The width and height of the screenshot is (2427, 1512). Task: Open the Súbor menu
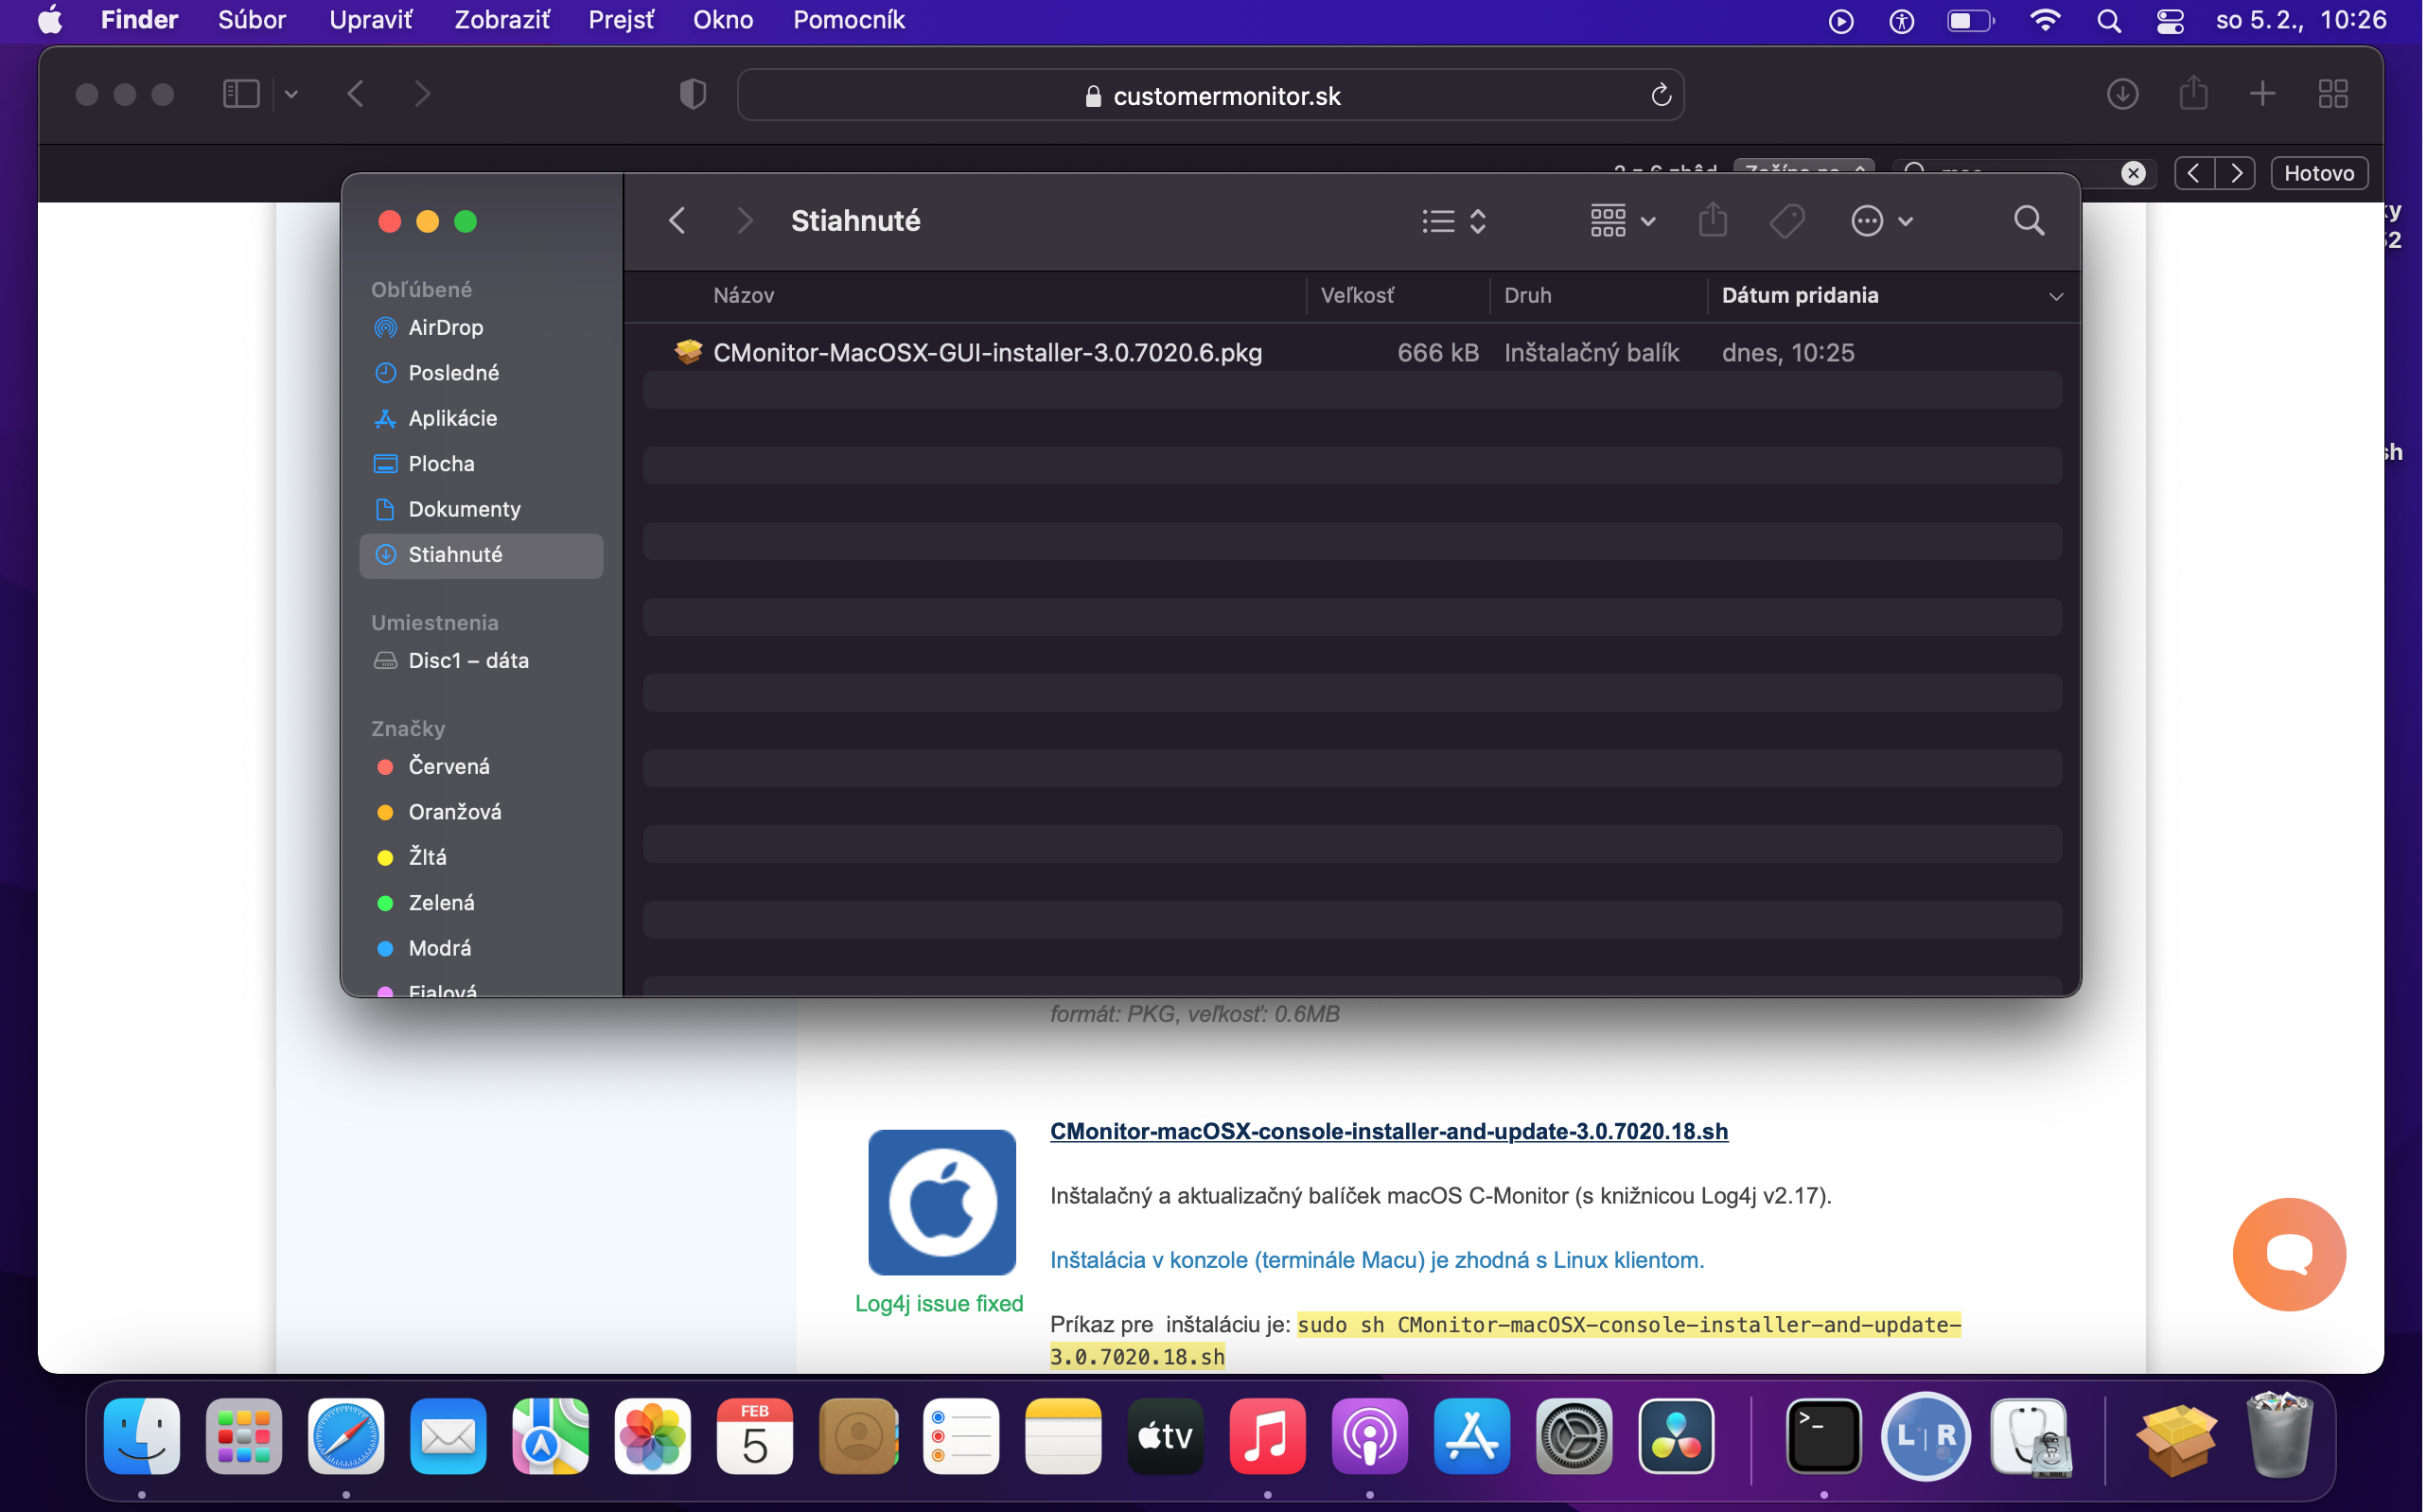coord(252,20)
